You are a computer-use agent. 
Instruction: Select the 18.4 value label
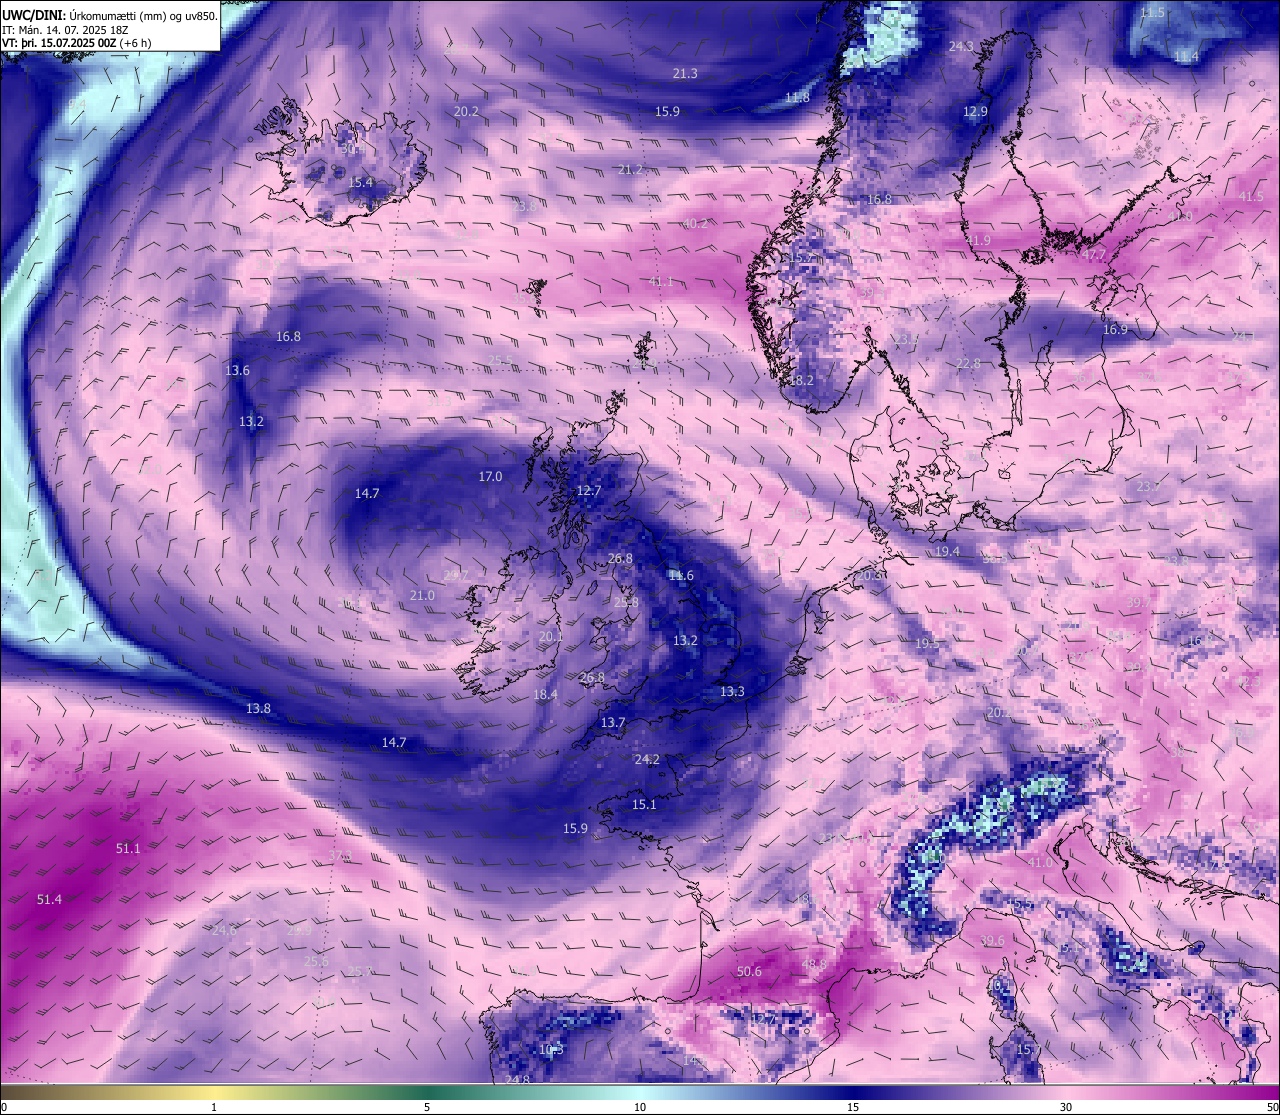(x=545, y=695)
